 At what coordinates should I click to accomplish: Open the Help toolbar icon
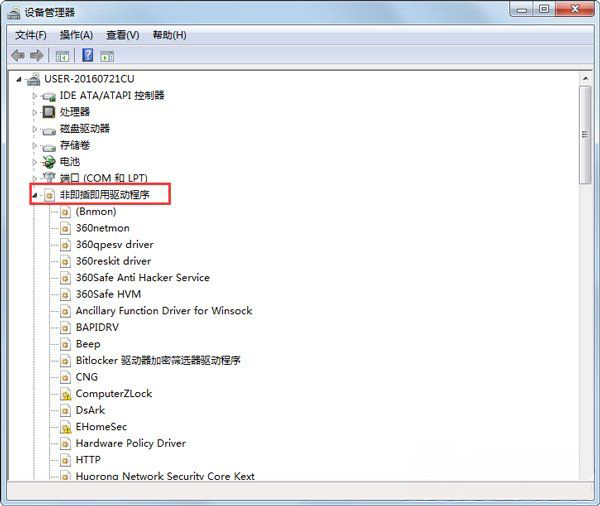[88, 55]
